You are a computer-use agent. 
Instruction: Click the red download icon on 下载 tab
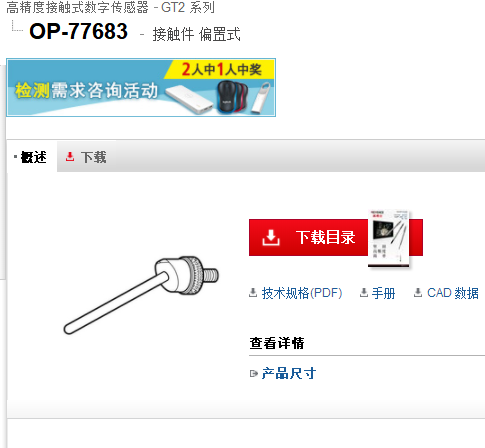coord(70,156)
